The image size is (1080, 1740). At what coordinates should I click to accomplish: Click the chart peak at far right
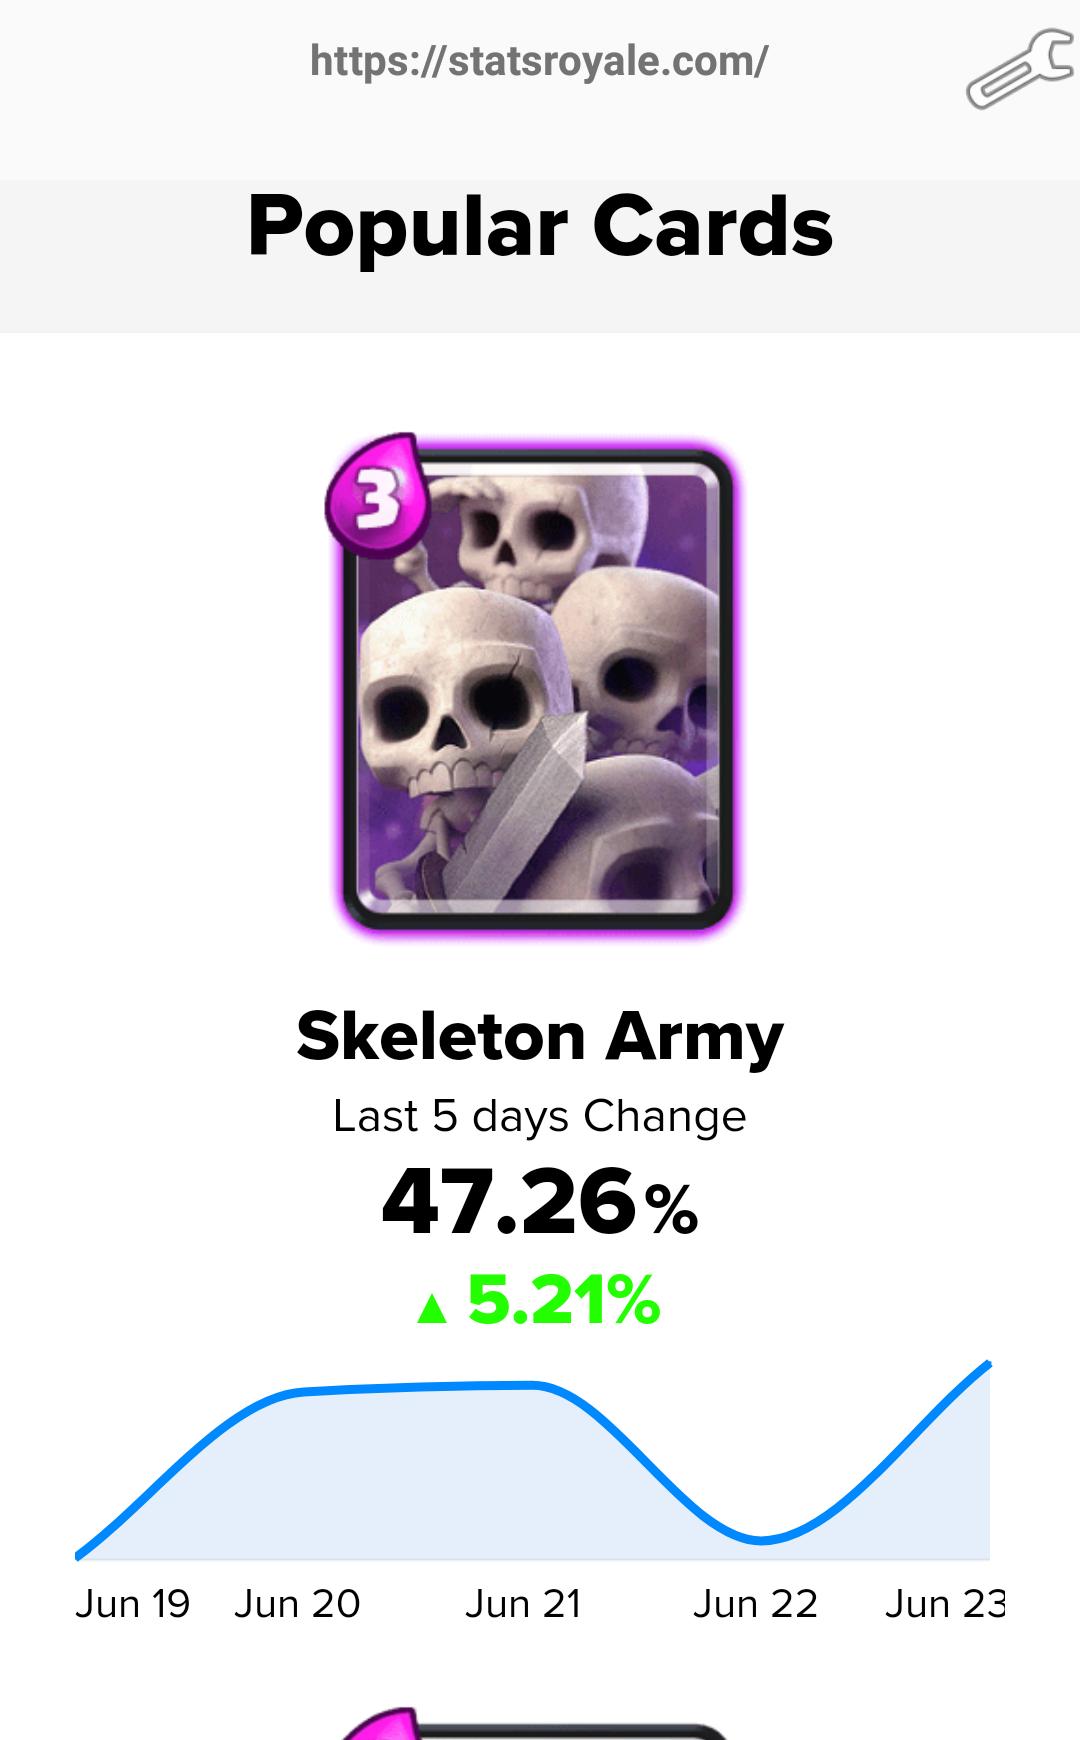pos(988,1364)
